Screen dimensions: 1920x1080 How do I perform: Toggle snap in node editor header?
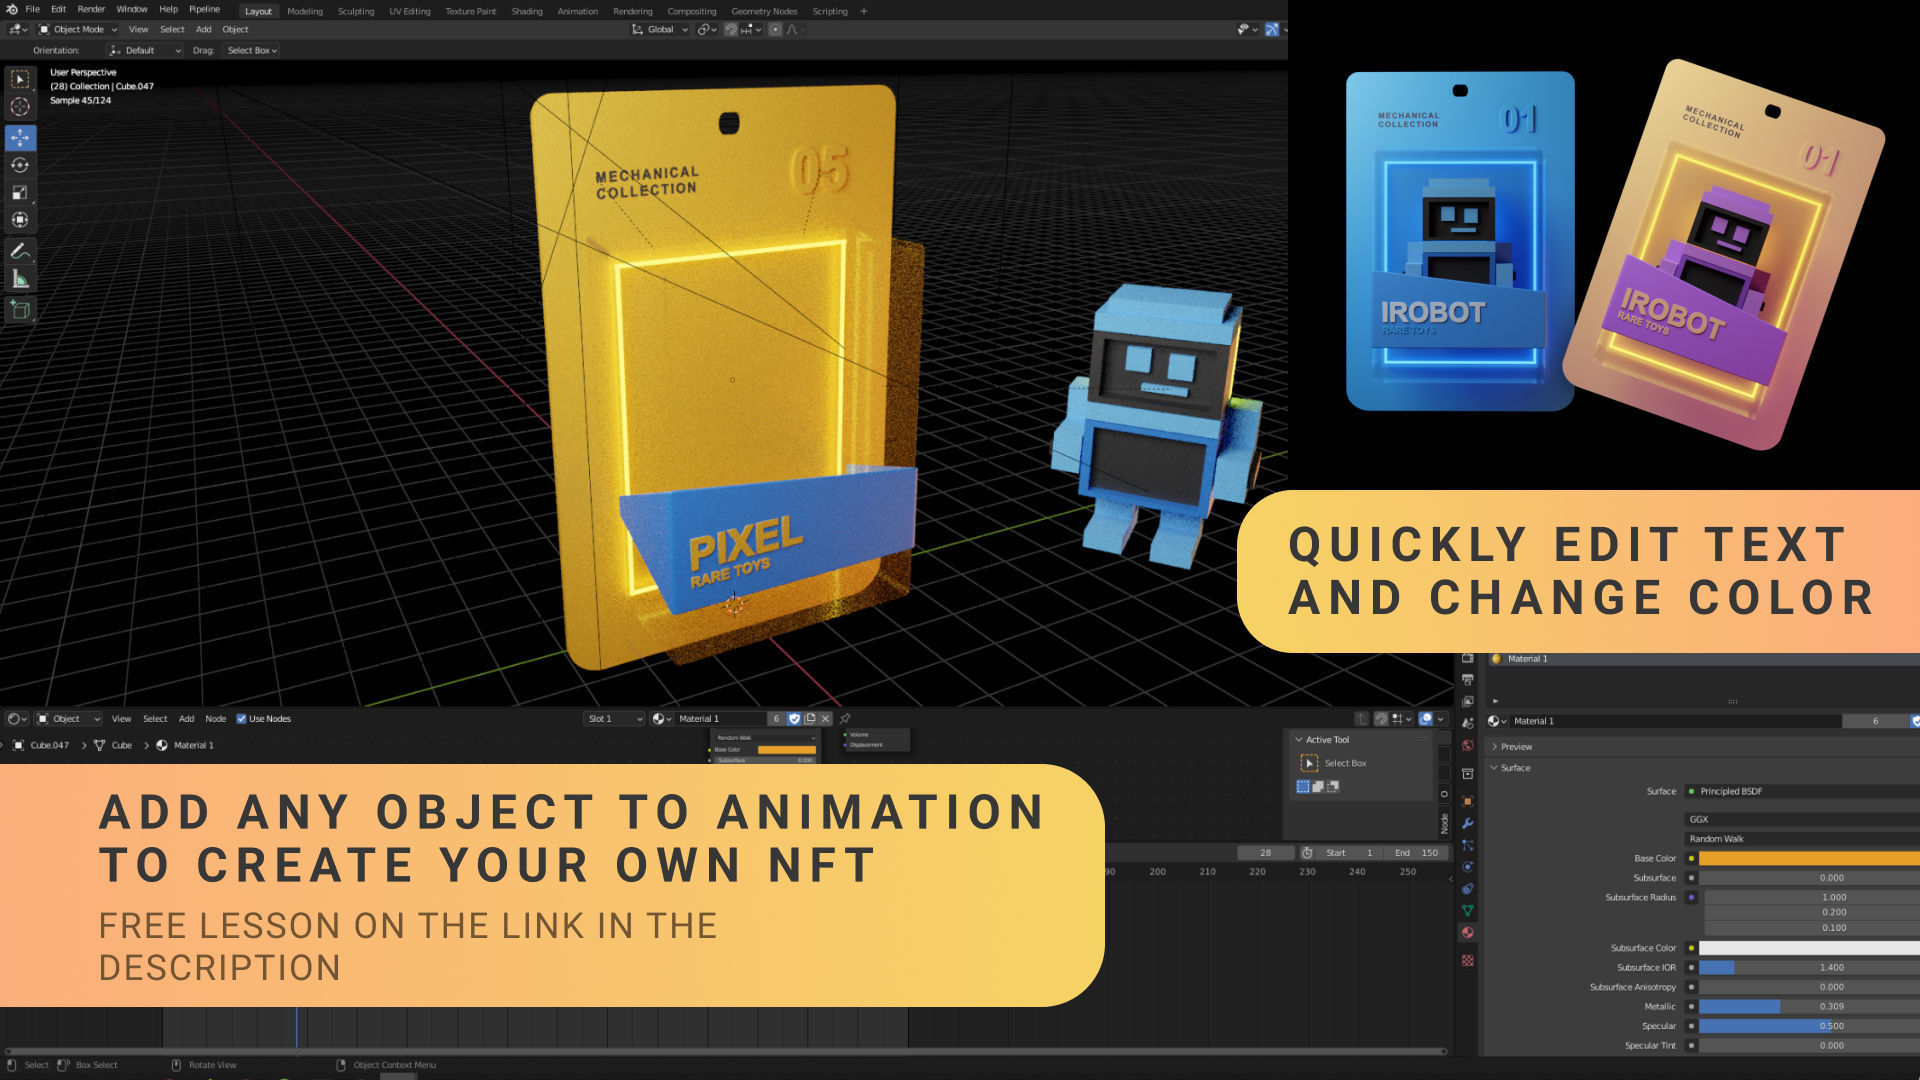tap(1381, 719)
